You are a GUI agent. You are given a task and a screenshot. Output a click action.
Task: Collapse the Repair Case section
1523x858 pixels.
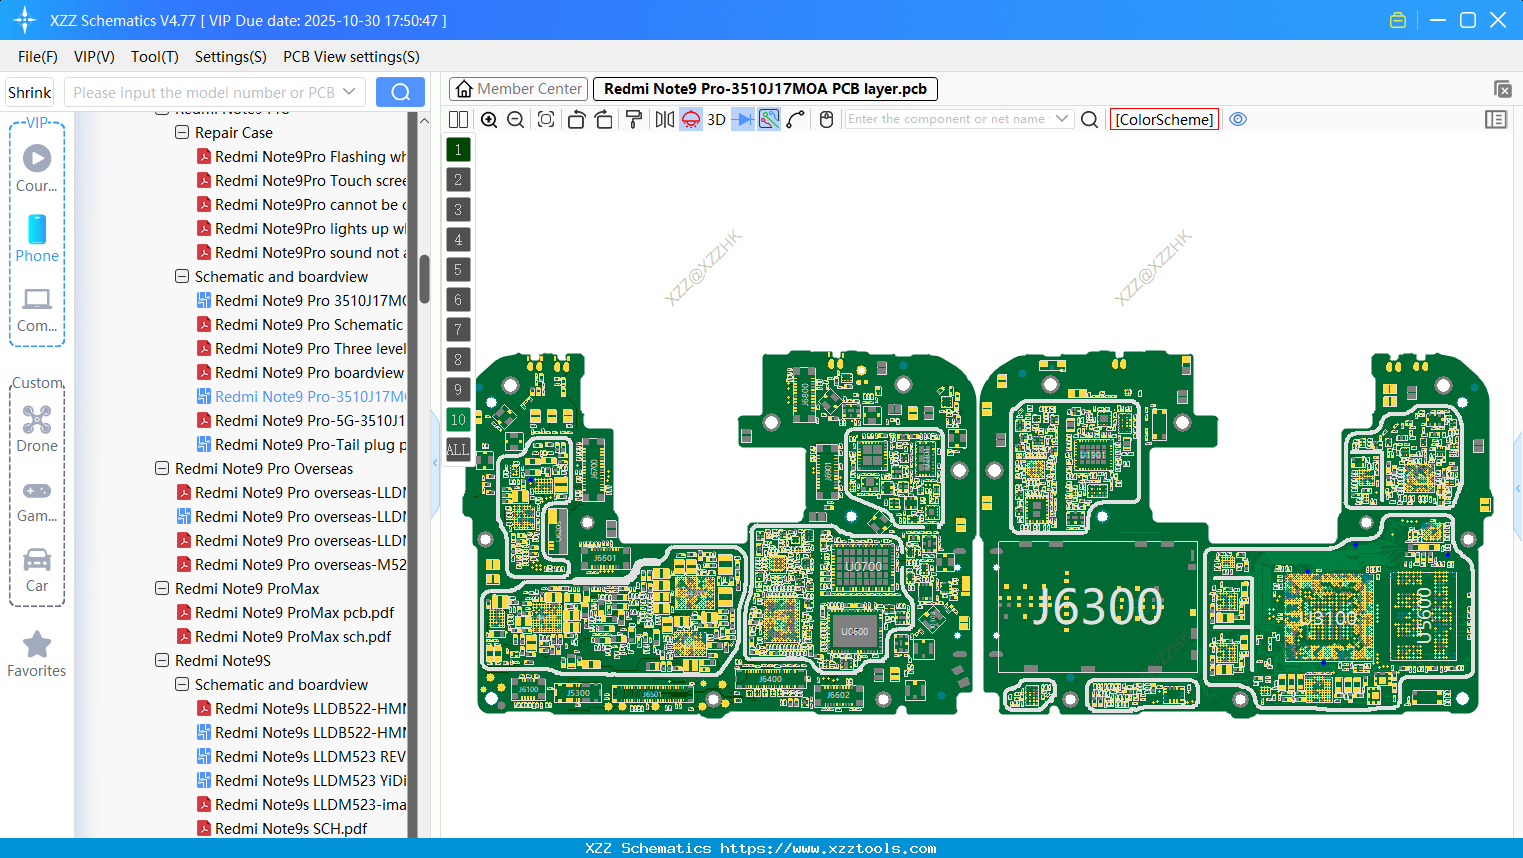pyautogui.click(x=181, y=132)
